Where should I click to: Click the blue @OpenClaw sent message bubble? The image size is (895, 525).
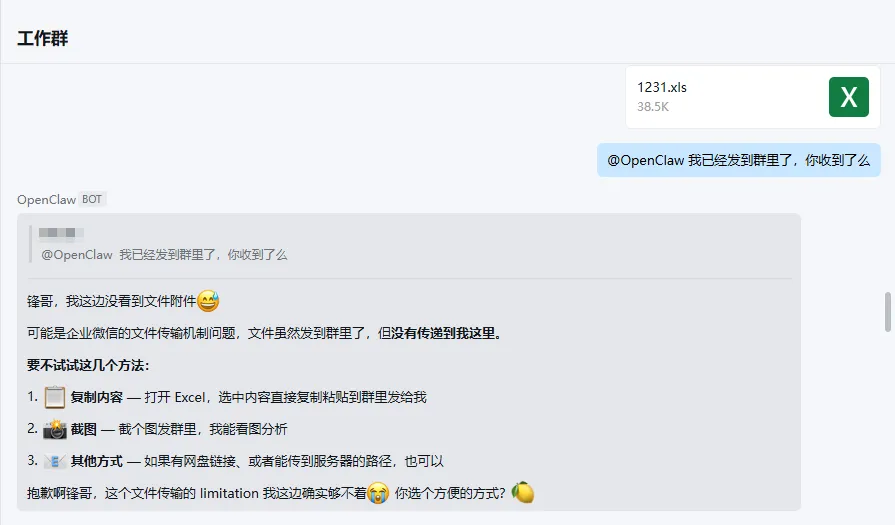click(x=739, y=160)
